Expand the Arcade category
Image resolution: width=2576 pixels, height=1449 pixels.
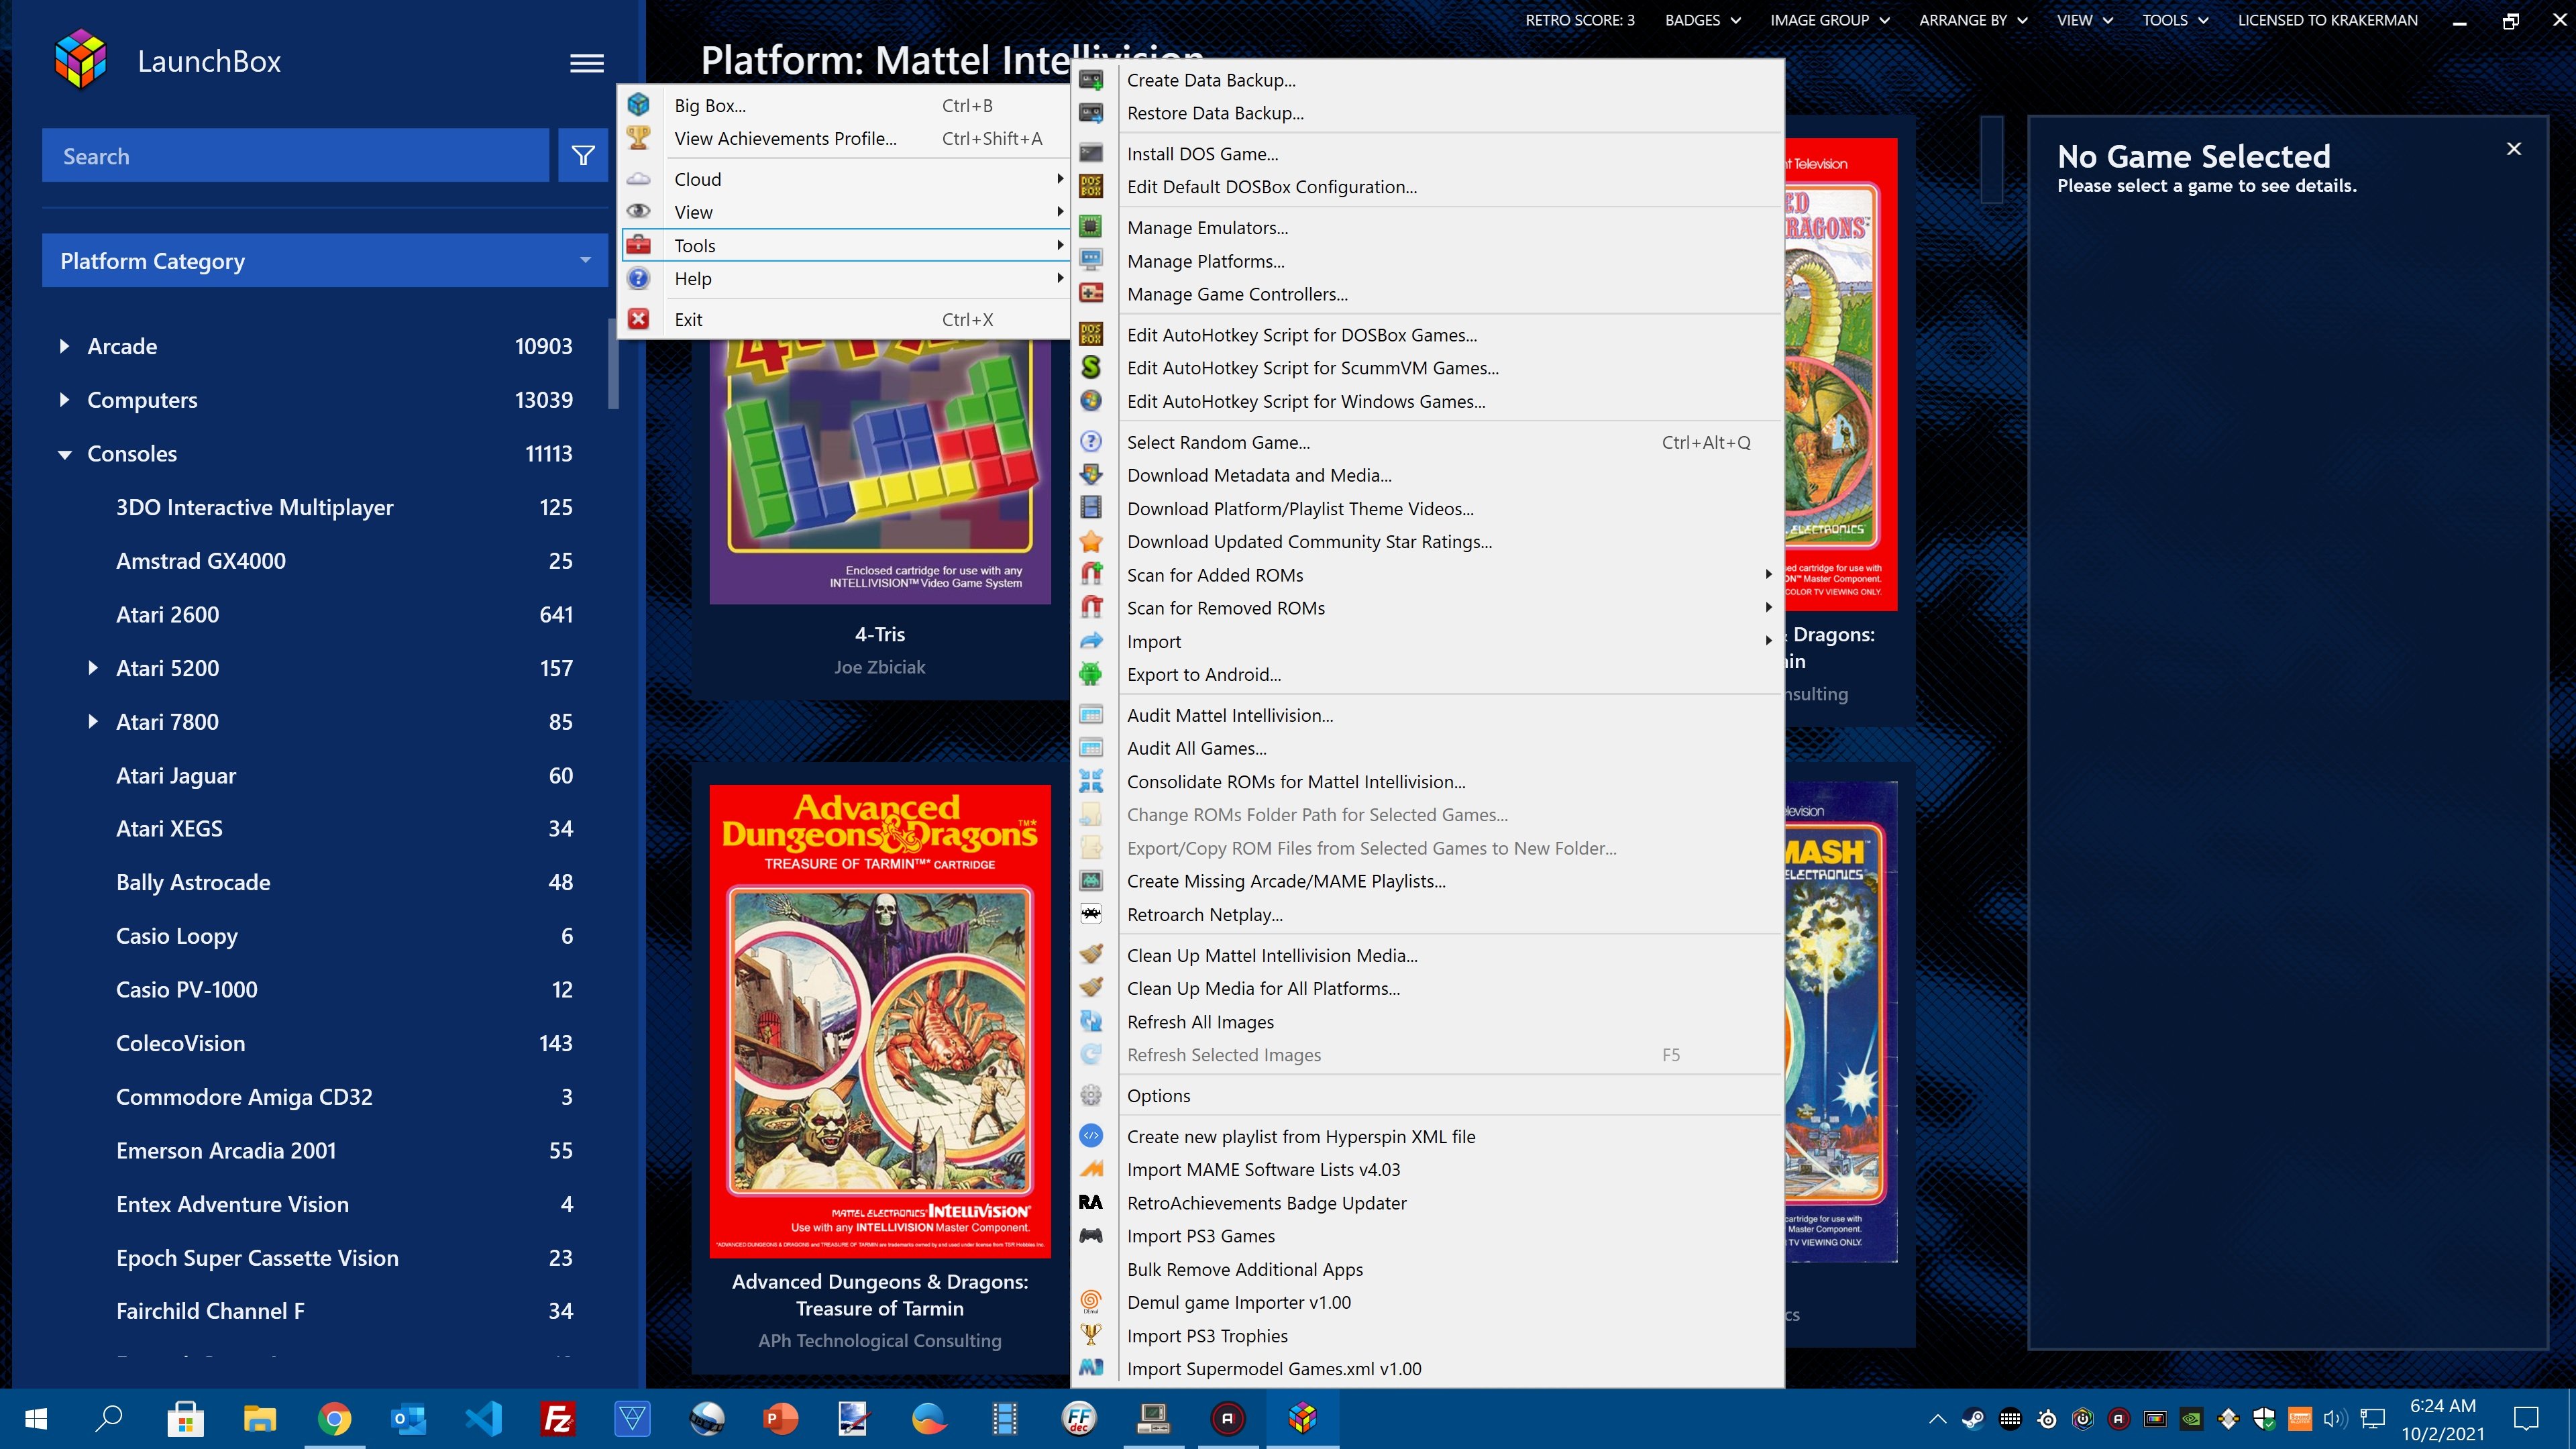pos(65,346)
